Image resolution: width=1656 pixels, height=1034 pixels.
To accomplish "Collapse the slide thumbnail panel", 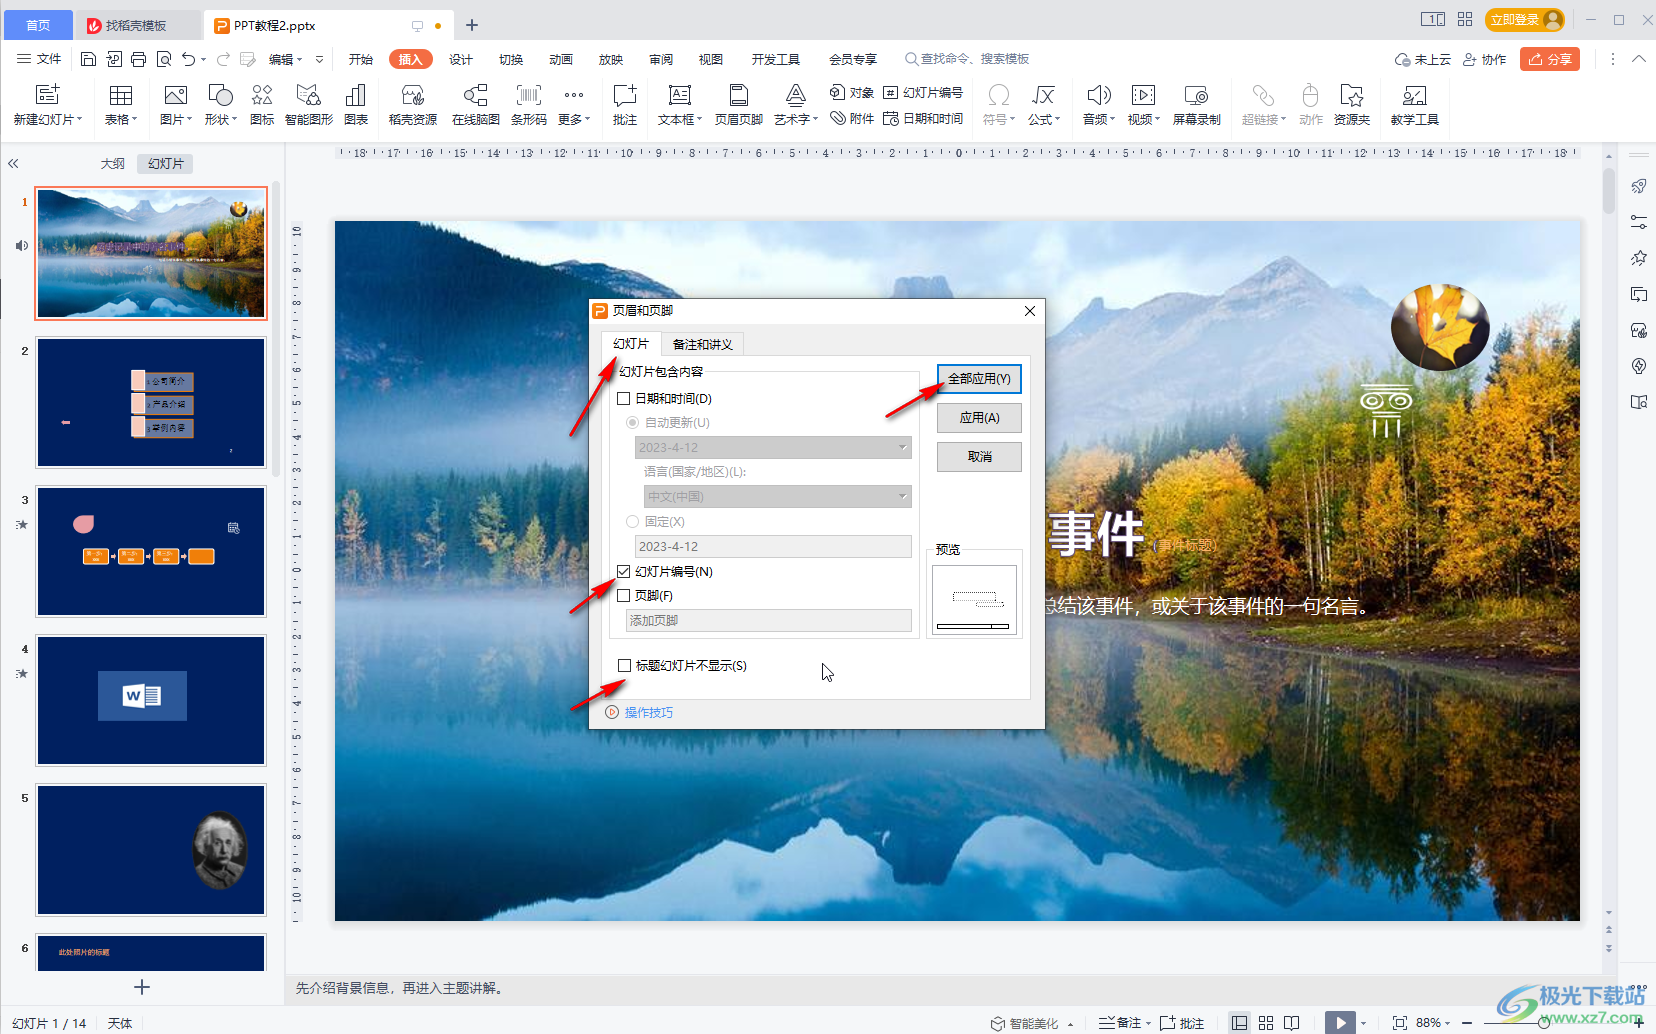I will [x=13, y=163].
